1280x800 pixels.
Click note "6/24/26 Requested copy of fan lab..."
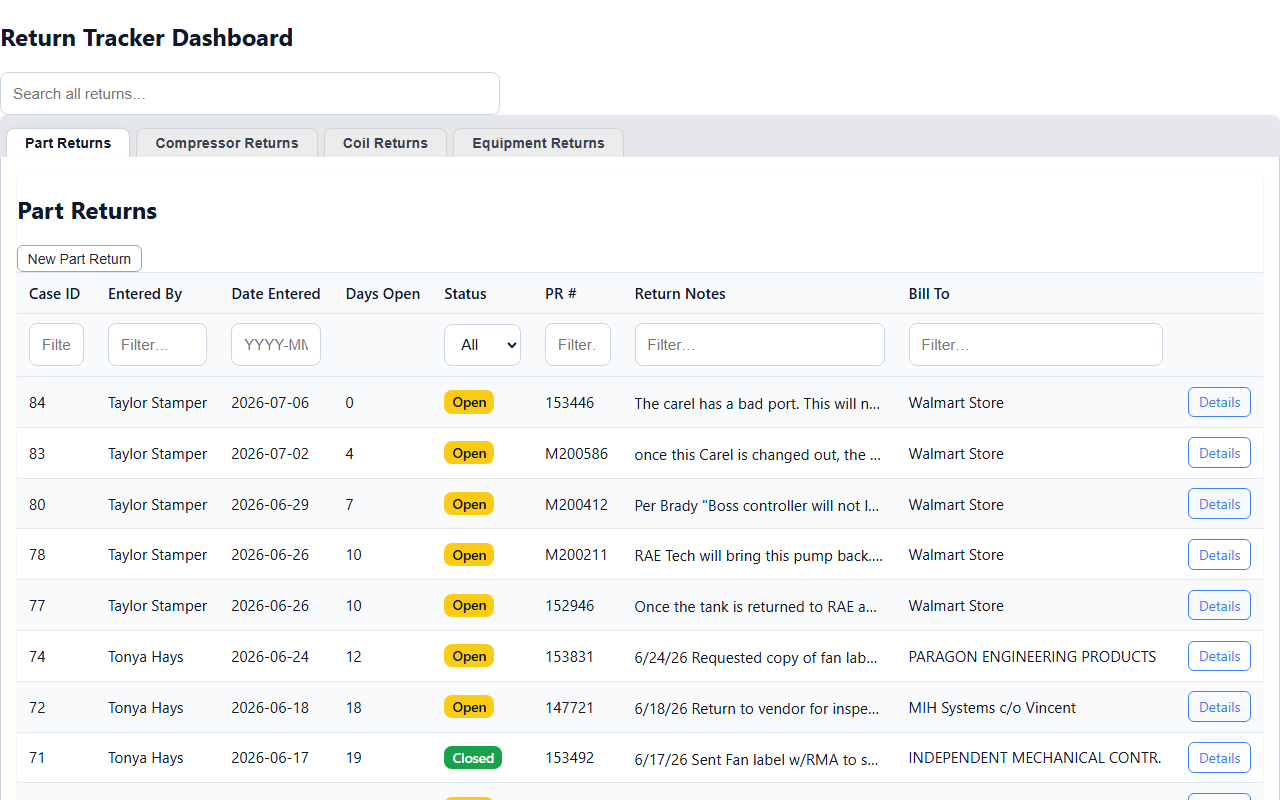pyautogui.click(x=758, y=658)
